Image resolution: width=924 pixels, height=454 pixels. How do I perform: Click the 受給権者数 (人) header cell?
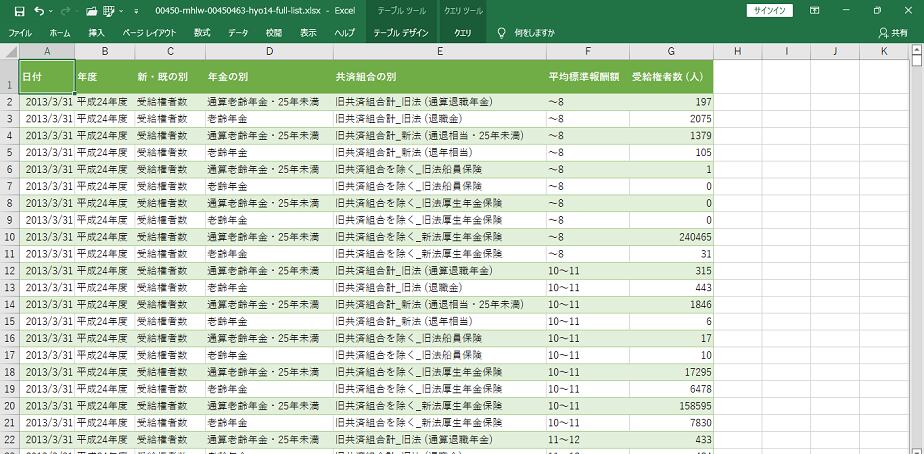point(671,76)
